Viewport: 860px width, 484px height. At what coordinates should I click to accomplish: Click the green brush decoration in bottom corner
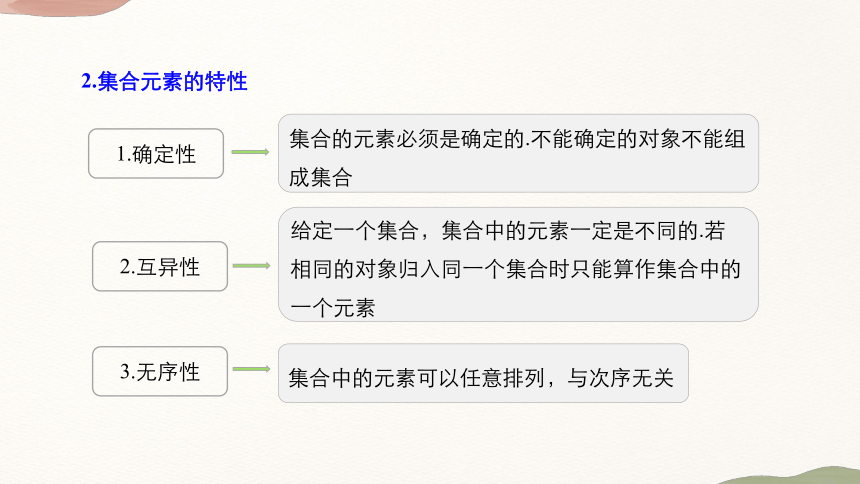click(x=790, y=476)
